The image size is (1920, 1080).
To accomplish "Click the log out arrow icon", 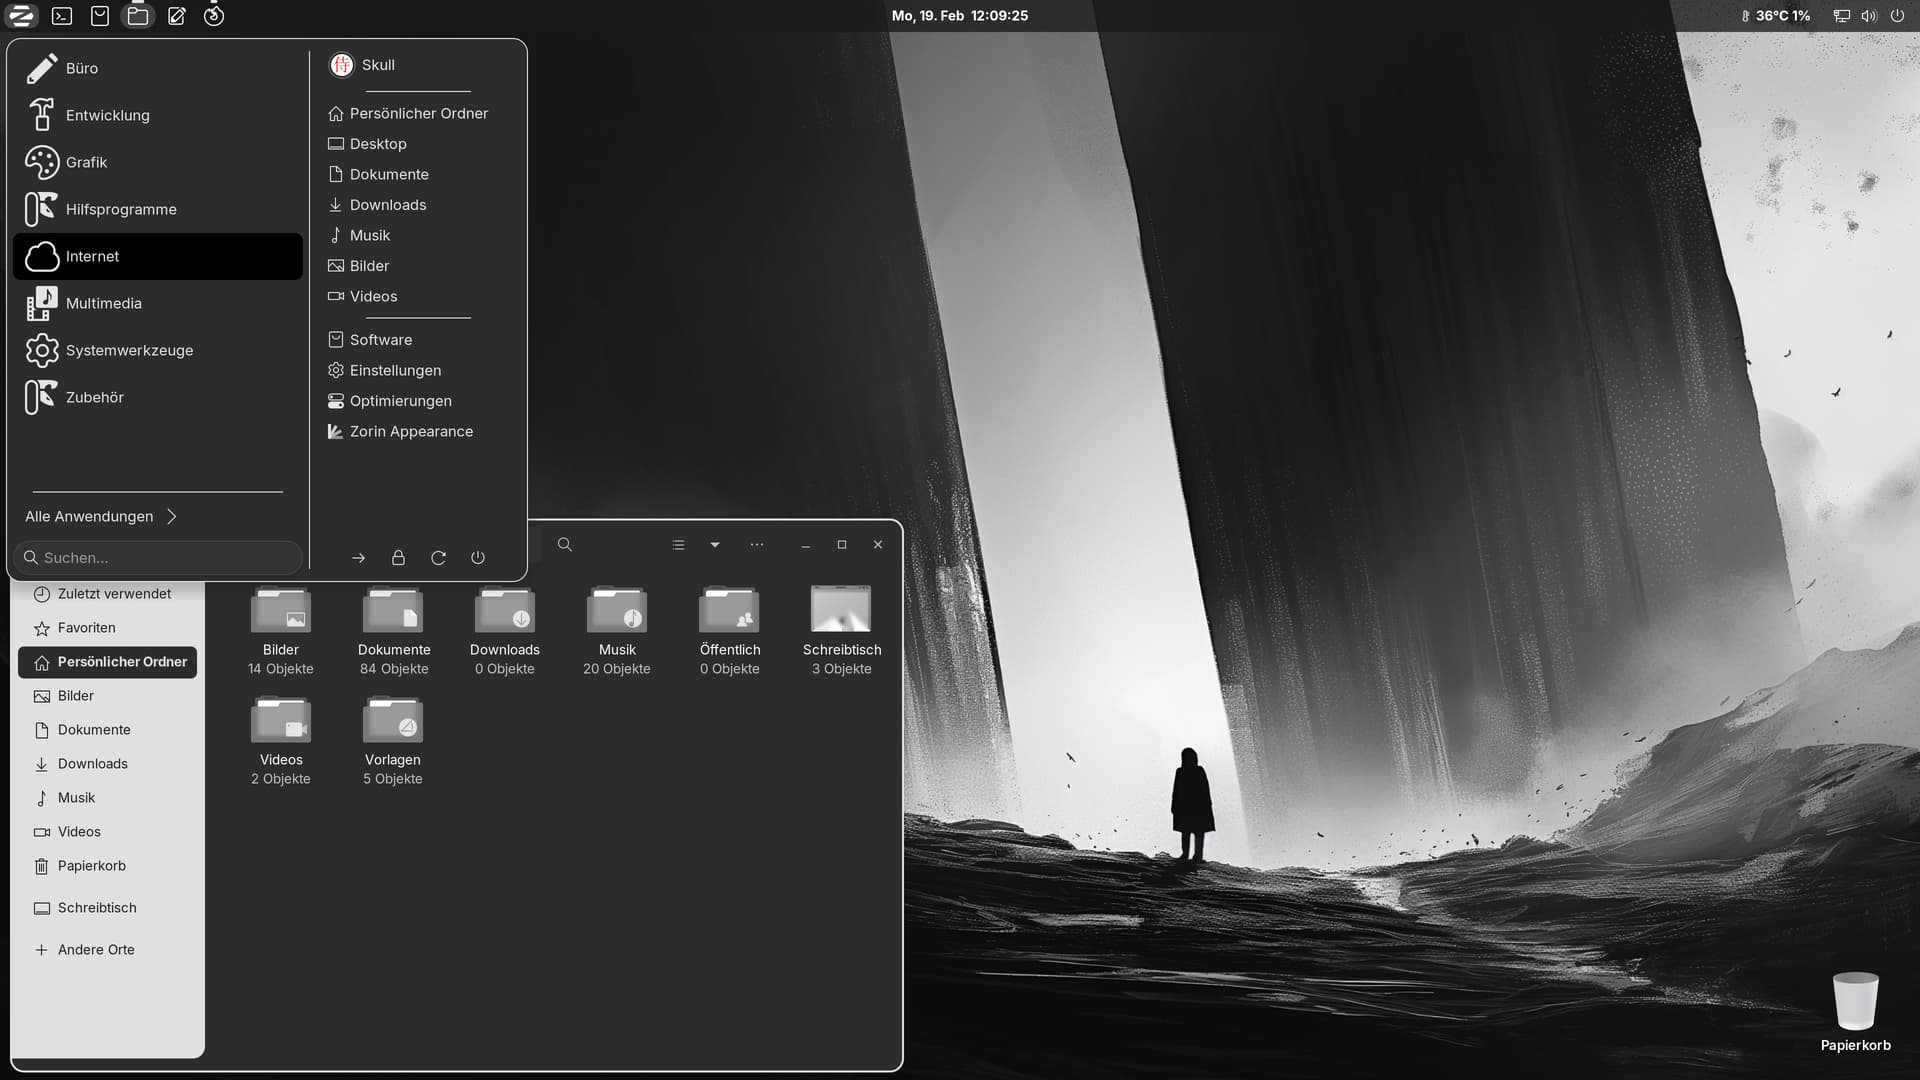I will (358, 558).
